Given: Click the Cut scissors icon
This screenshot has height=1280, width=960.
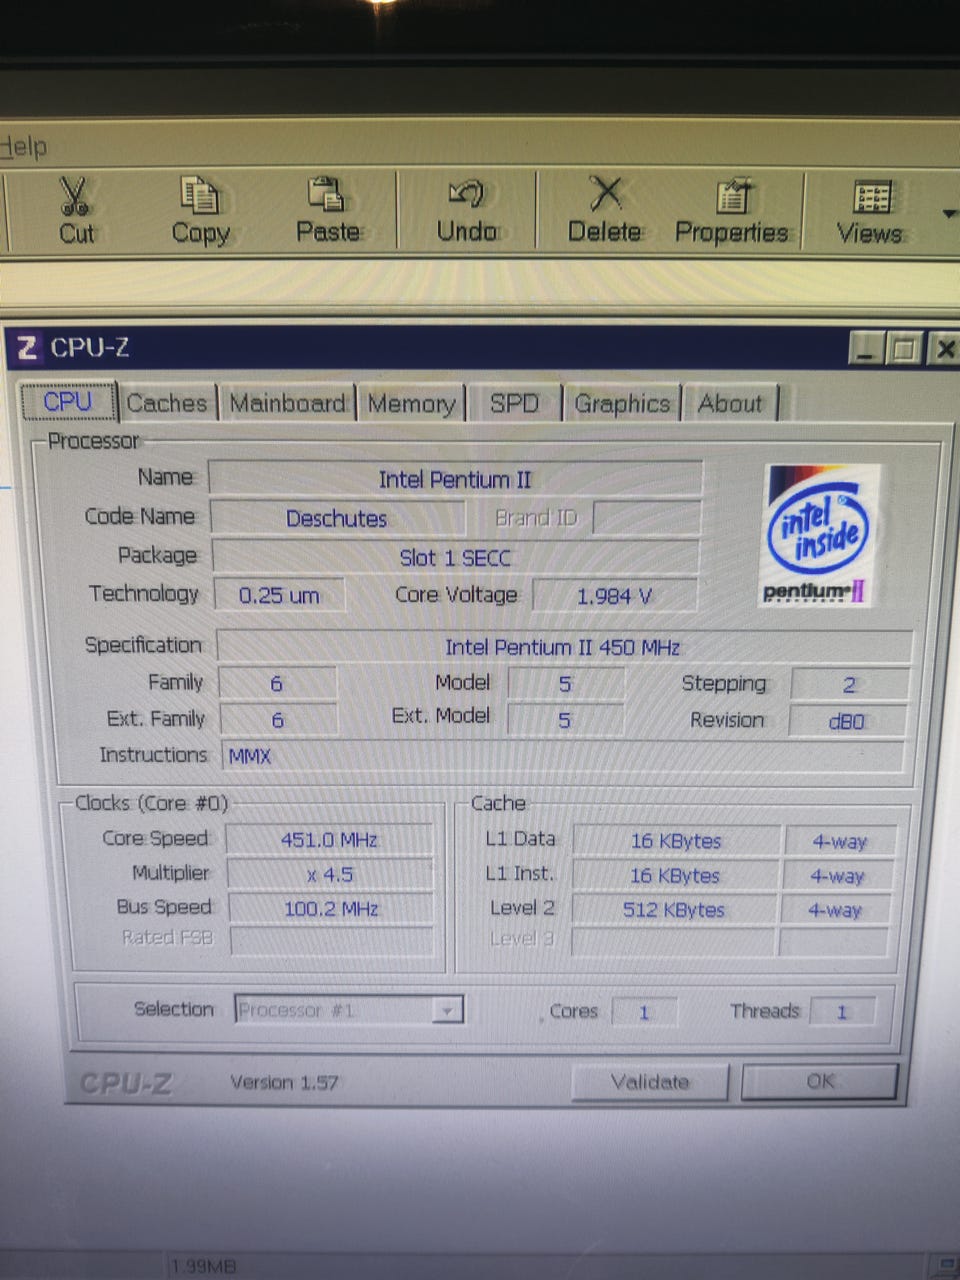Looking at the screenshot, I should coord(75,196).
